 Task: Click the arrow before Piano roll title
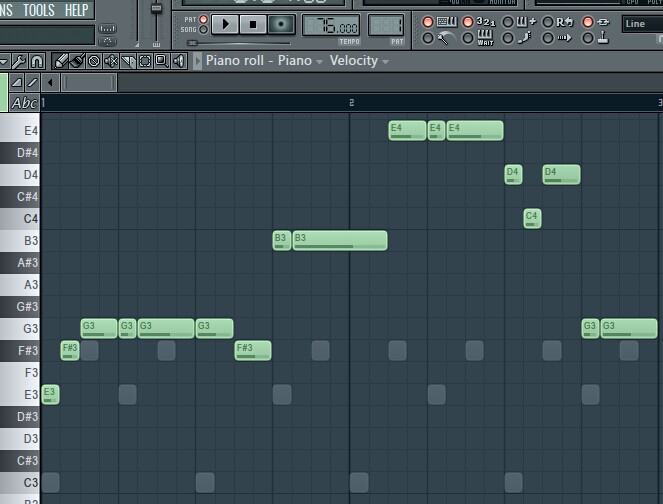click(197, 61)
